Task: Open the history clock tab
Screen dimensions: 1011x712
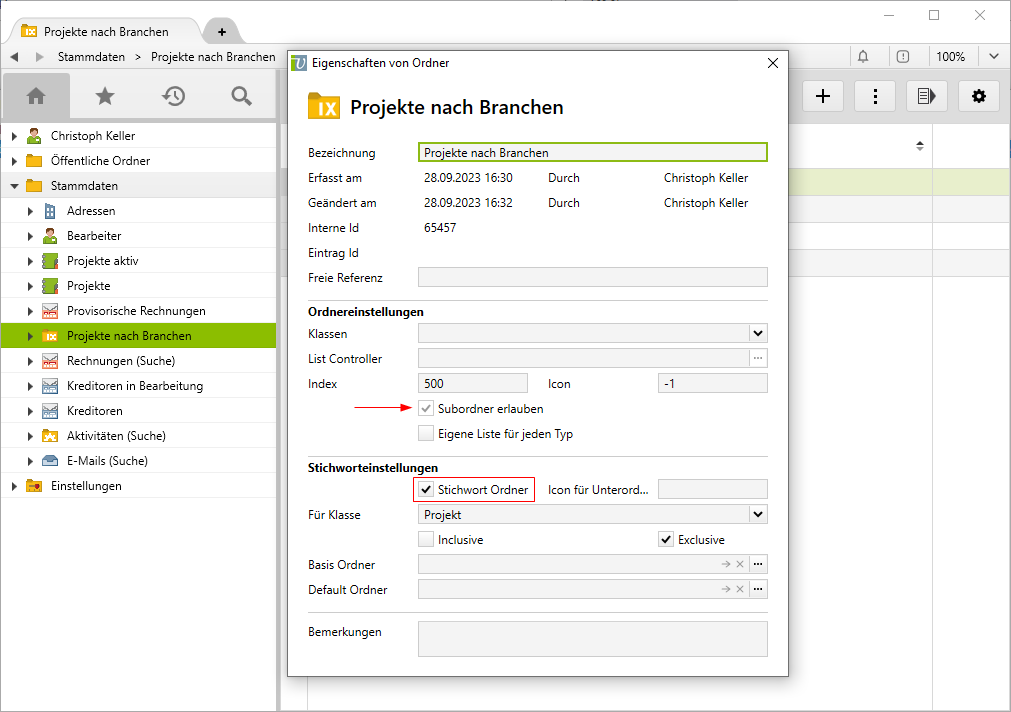Action: click(174, 96)
